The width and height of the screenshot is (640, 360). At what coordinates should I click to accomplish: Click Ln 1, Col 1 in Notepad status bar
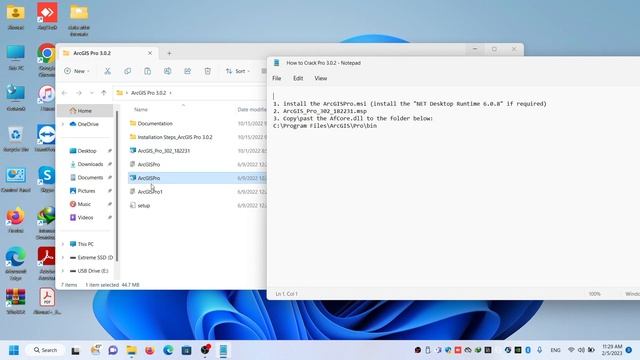click(286, 294)
